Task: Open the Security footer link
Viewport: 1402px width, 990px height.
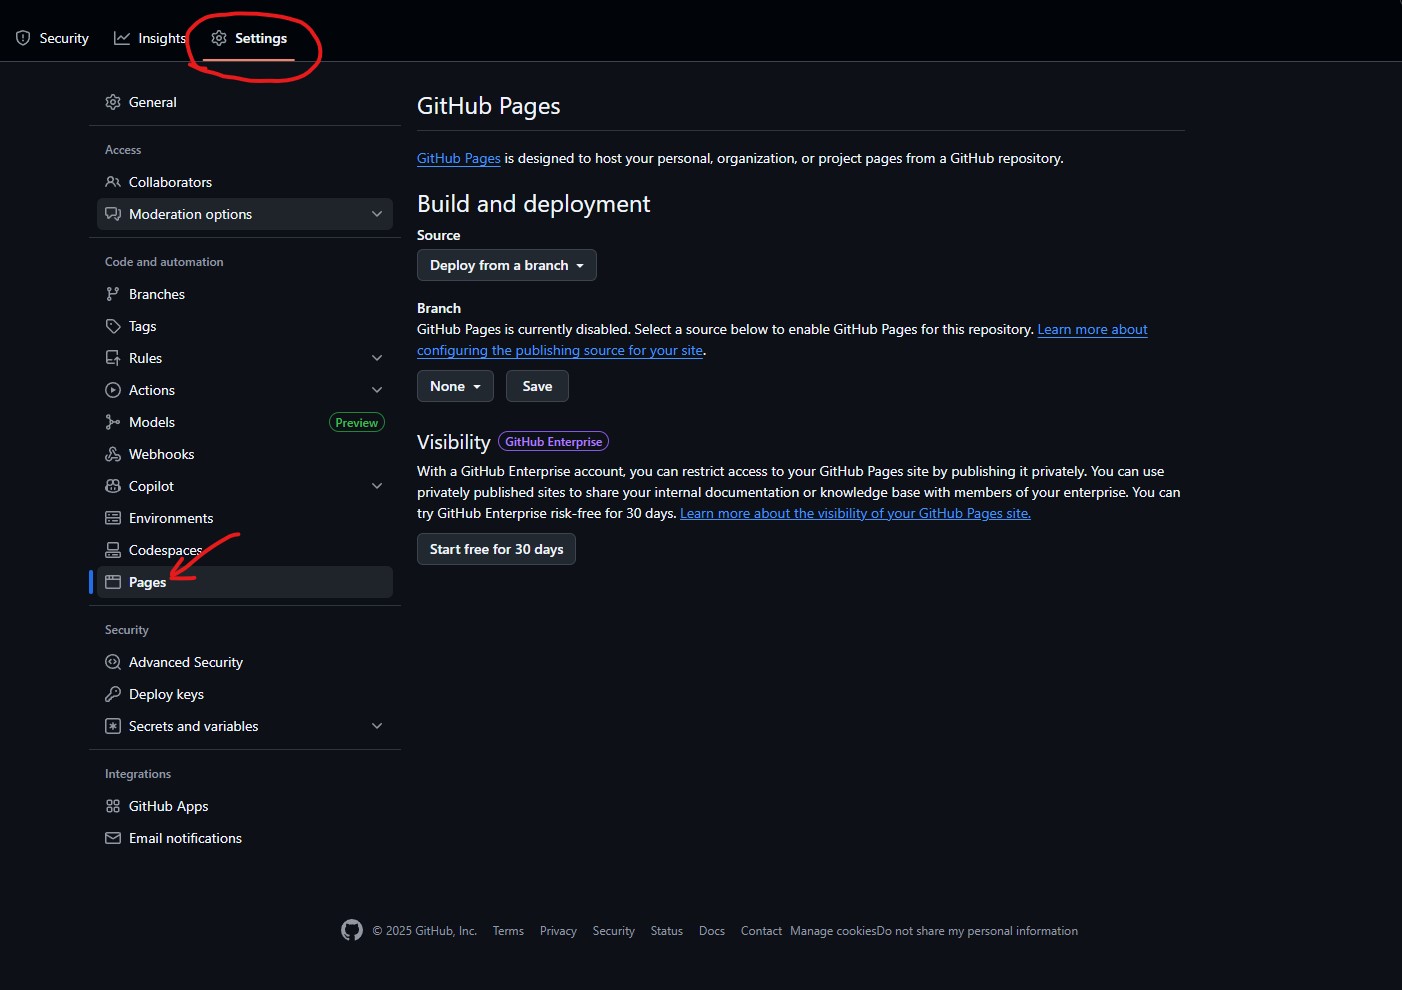Action: [x=614, y=931]
